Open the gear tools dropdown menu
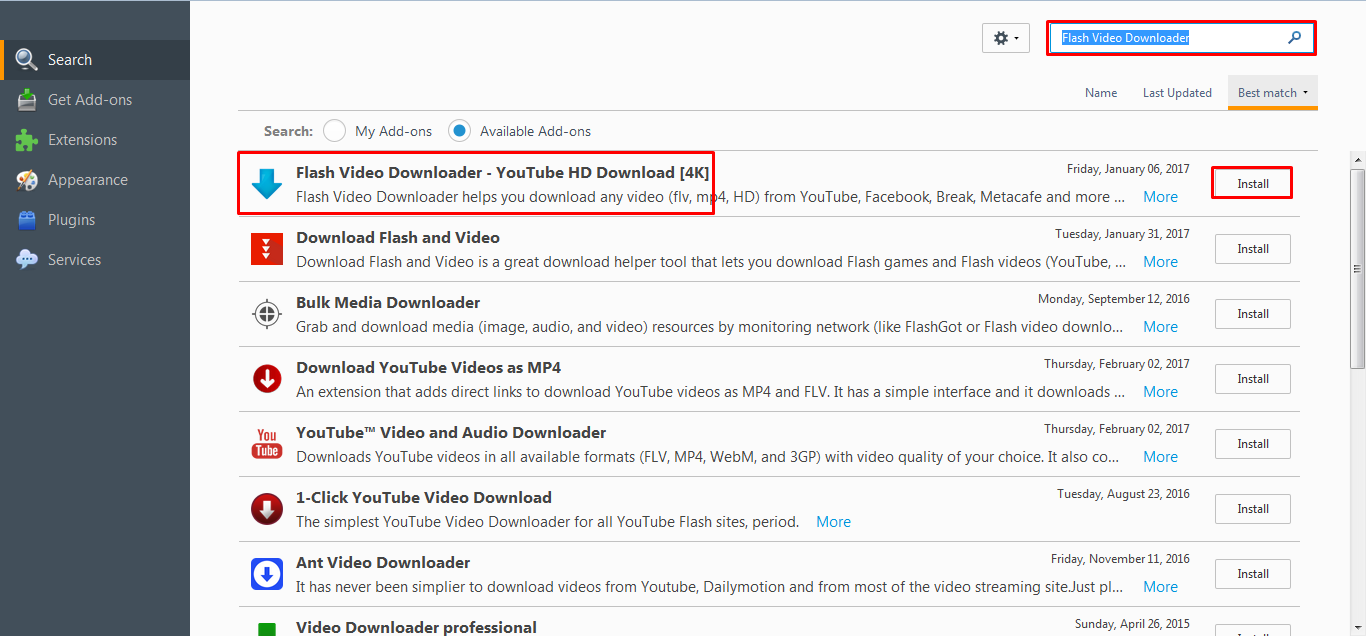The height and width of the screenshot is (636, 1366). 1005,38
